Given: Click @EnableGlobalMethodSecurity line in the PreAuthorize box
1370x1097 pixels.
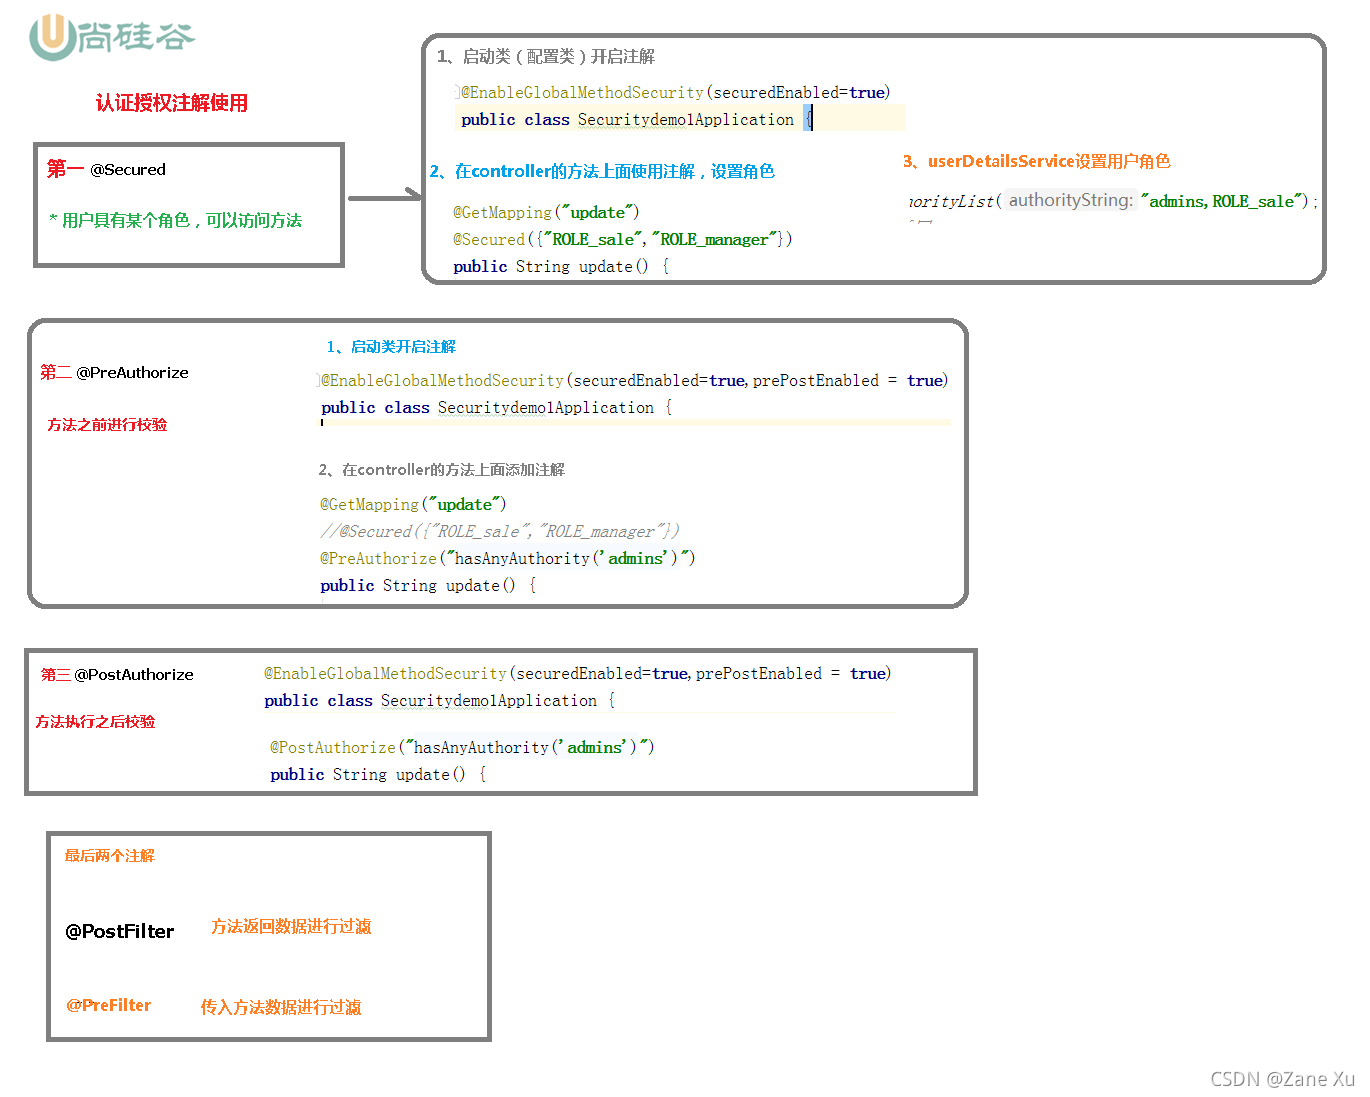Looking at the screenshot, I should [634, 380].
